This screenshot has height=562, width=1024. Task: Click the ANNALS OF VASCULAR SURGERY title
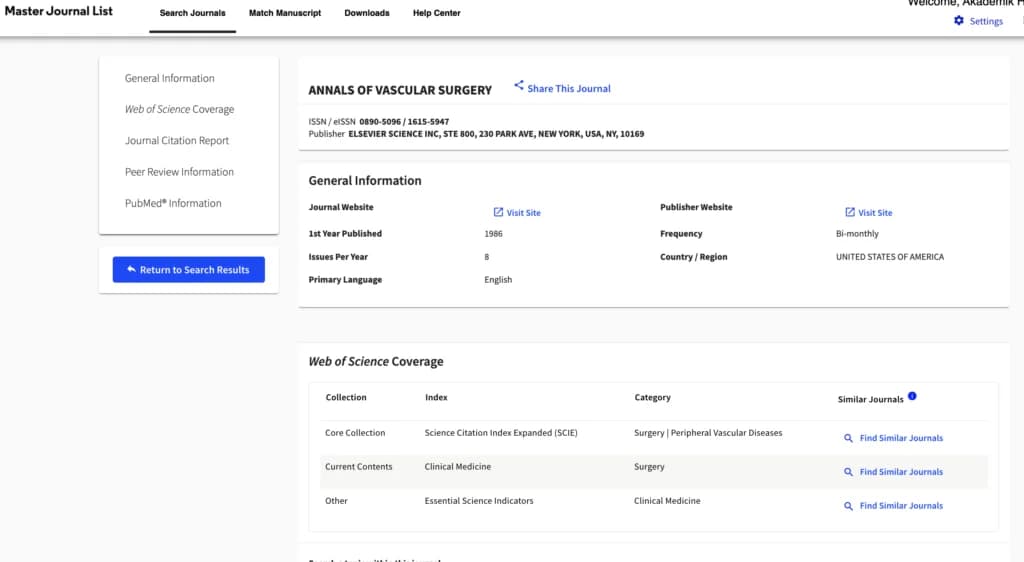[x=400, y=90]
